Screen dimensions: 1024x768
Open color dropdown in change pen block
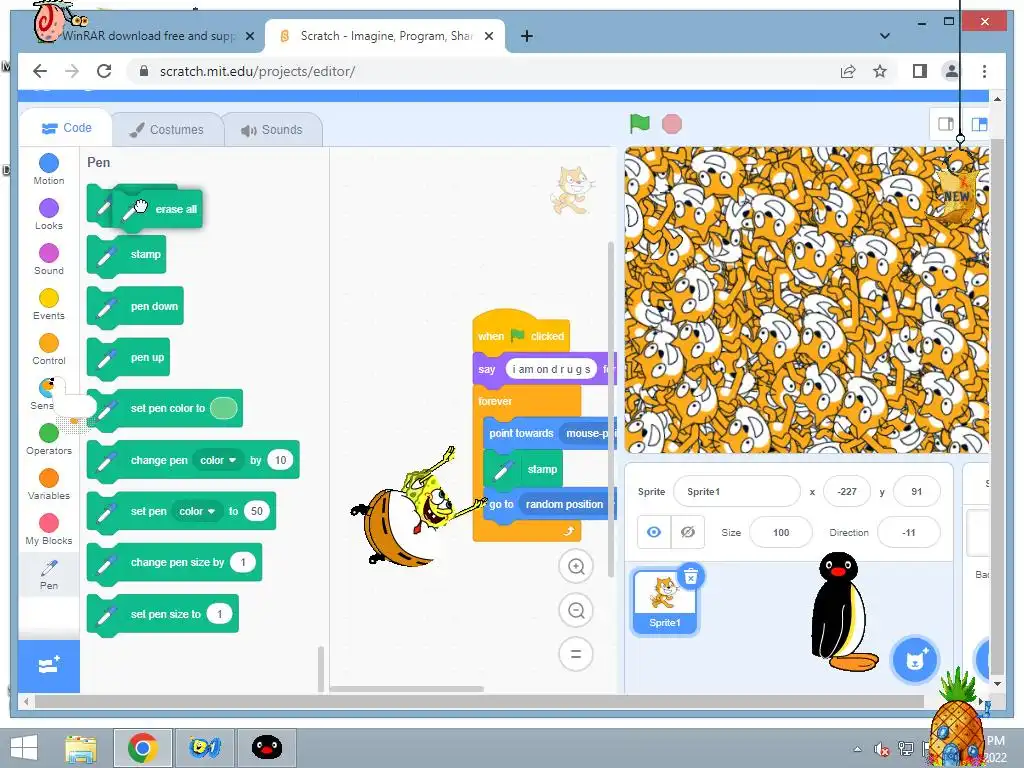coord(218,460)
